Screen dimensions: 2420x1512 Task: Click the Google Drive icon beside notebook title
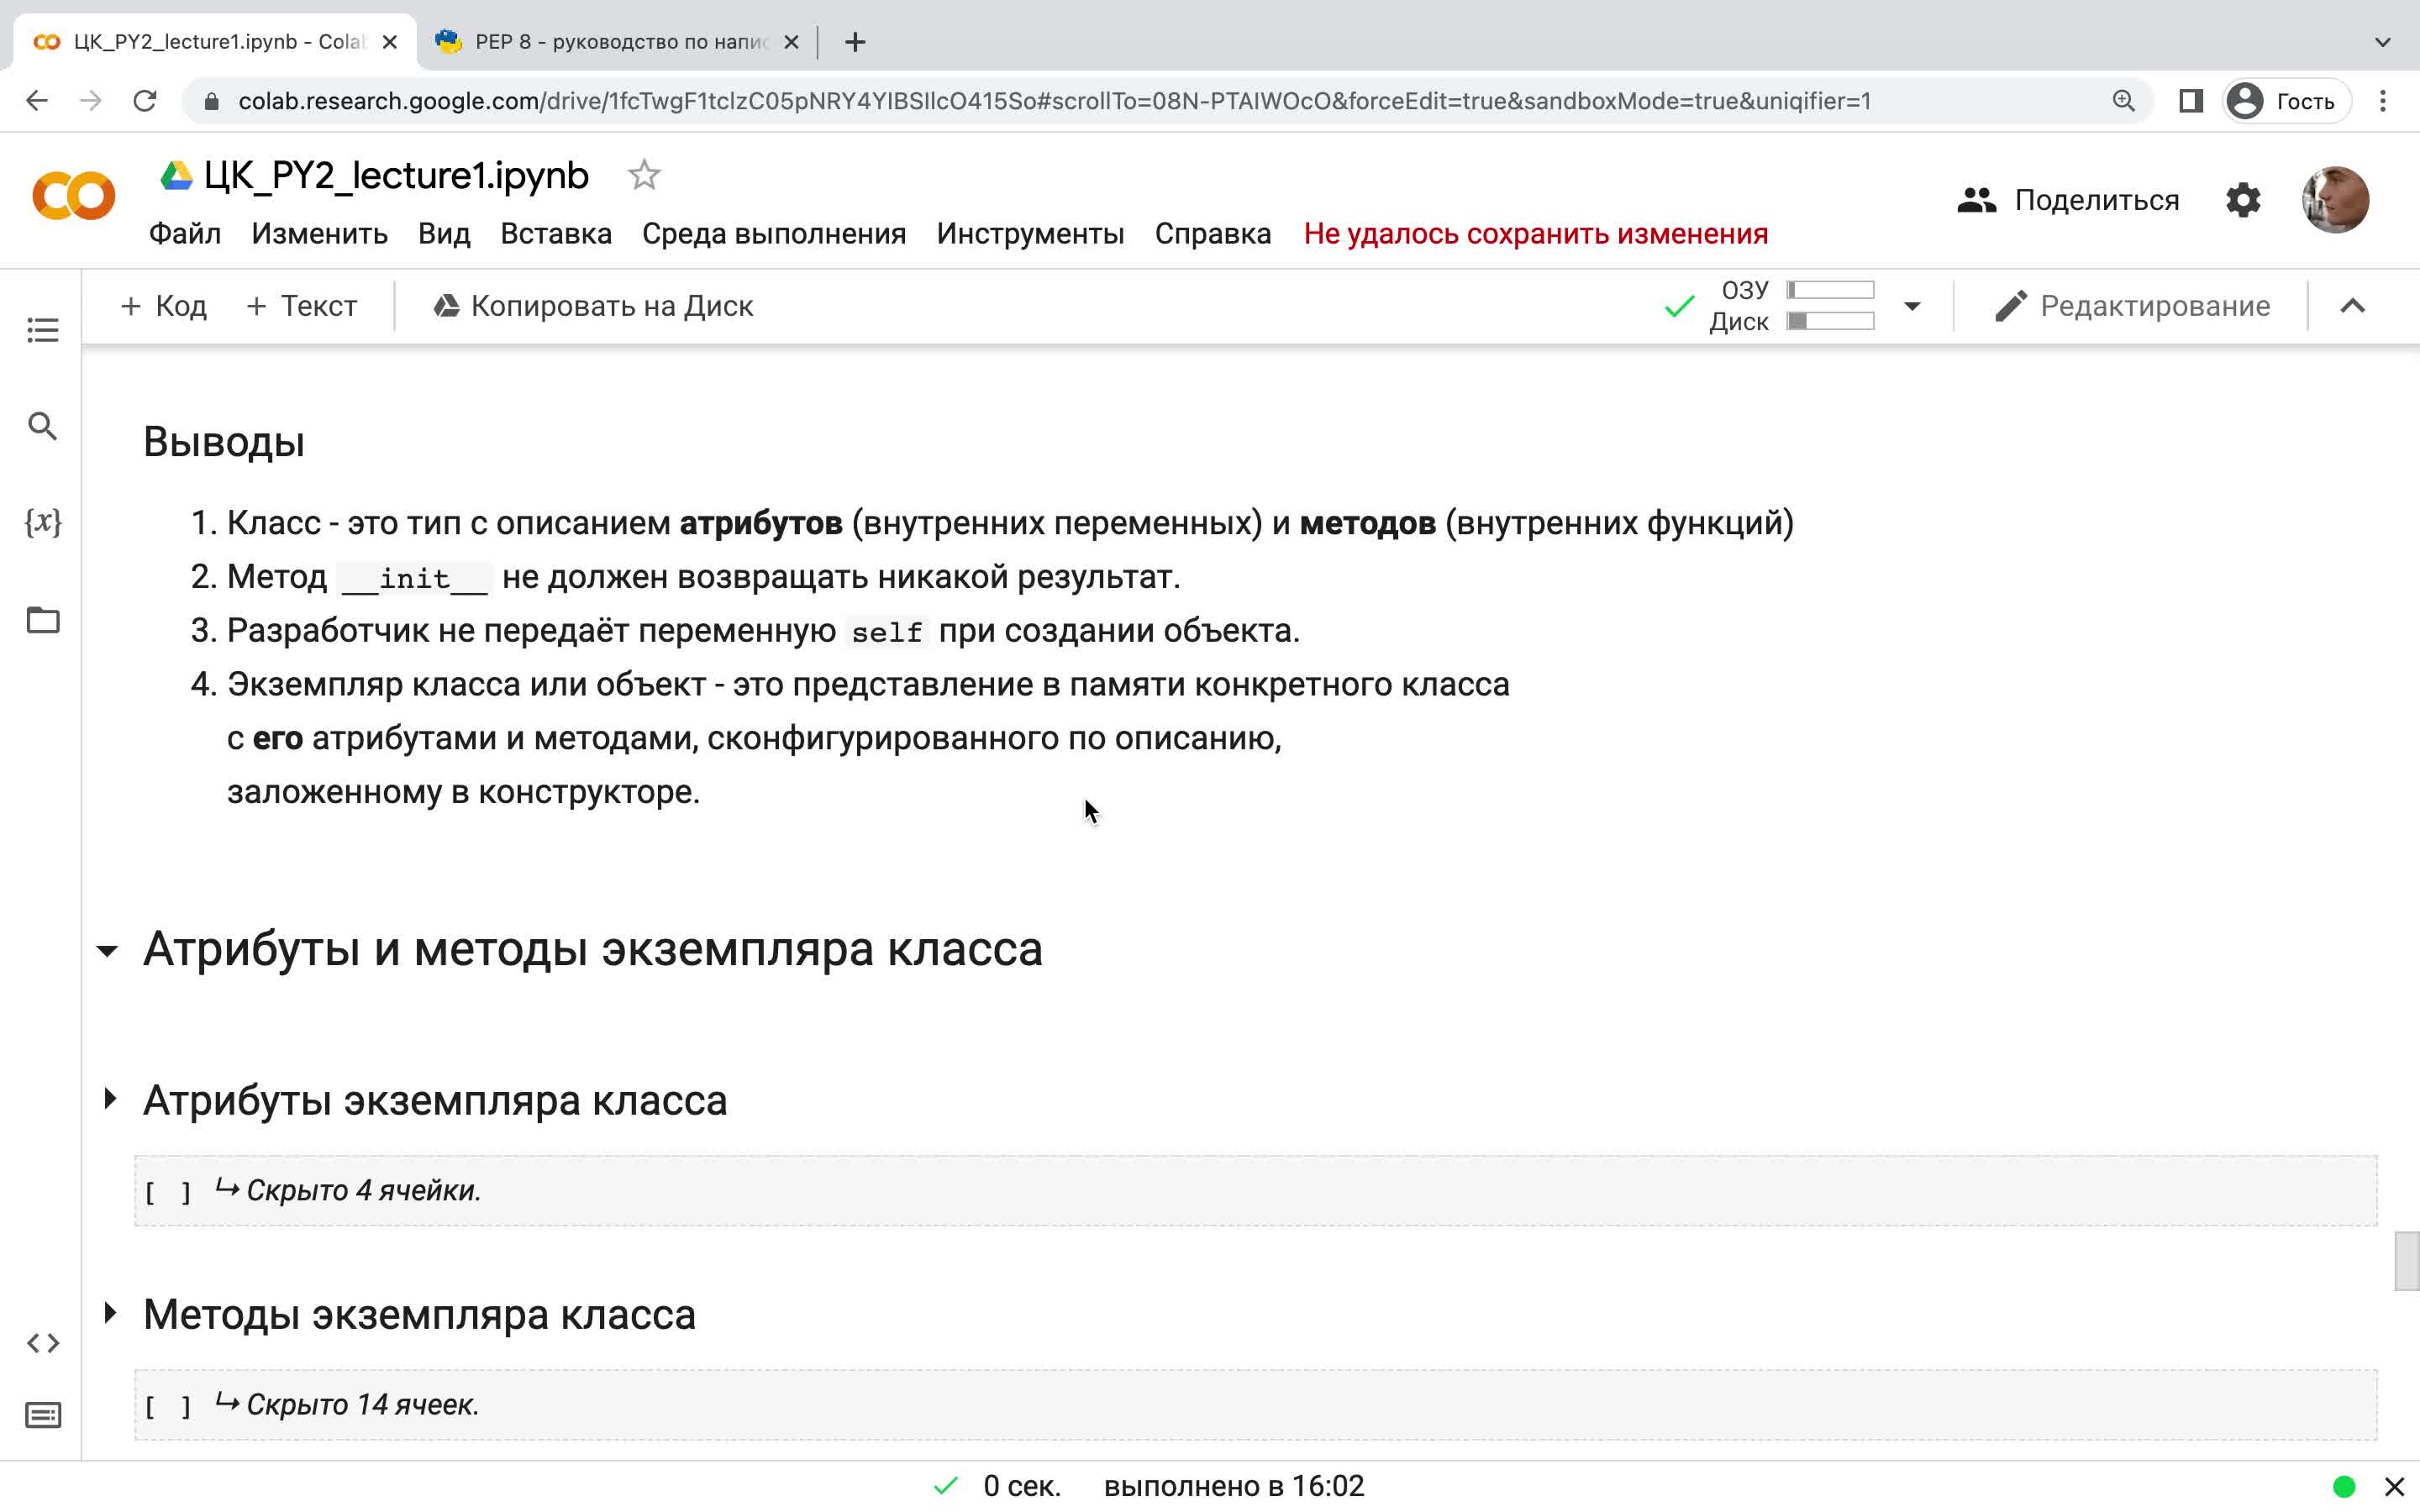click(x=177, y=176)
